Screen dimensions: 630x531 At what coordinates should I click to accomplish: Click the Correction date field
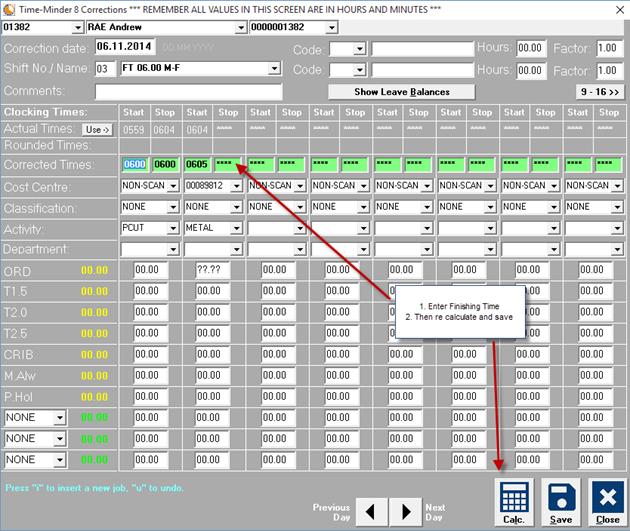(125, 48)
